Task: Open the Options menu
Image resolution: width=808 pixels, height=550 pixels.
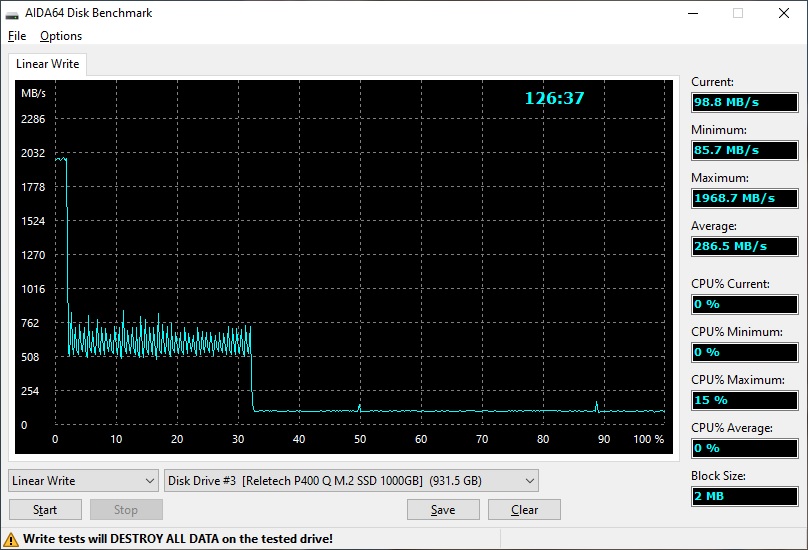Action: [x=61, y=36]
